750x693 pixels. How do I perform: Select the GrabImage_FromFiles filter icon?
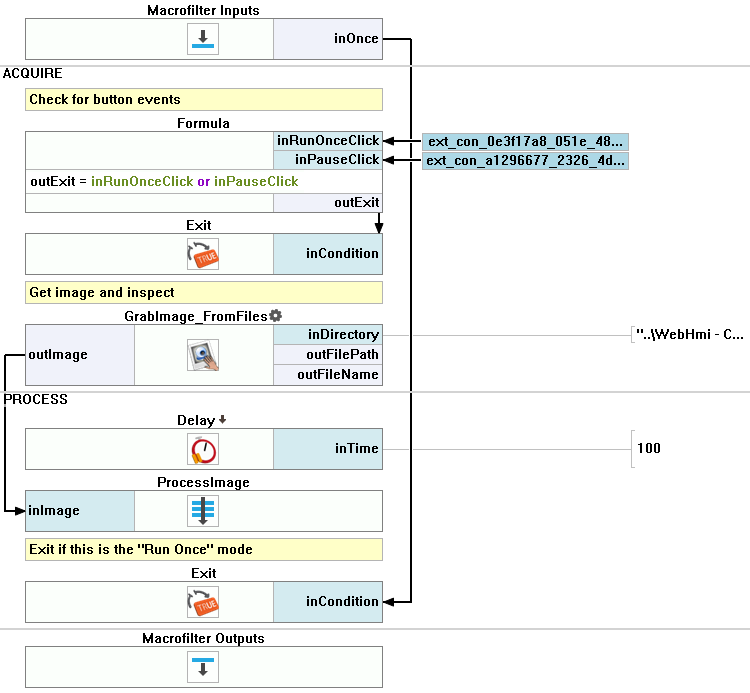pyautogui.click(x=203, y=355)
